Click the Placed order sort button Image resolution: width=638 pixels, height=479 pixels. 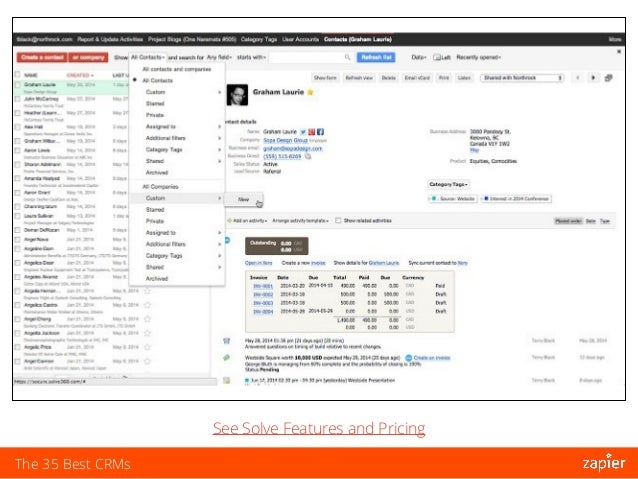tap(568, 221)
